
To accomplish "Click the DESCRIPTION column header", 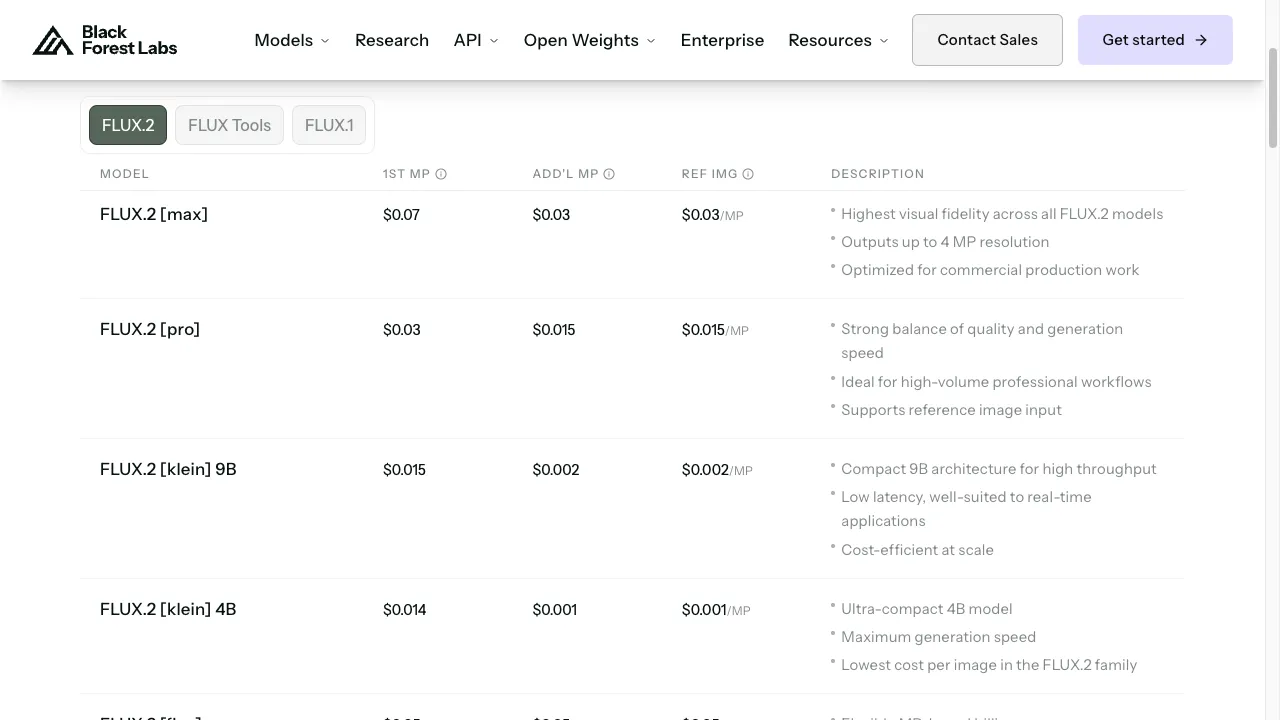I will click(878, 174).
